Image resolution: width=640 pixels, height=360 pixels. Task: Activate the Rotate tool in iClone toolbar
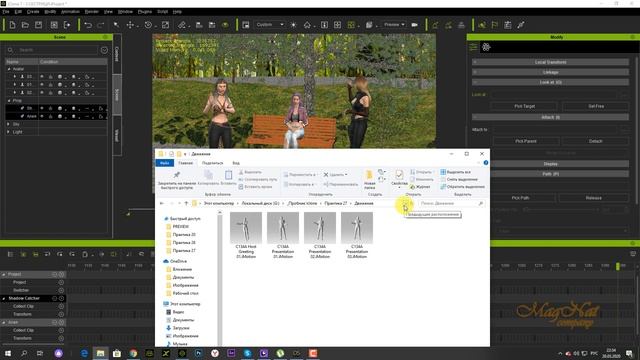(148, 25)
